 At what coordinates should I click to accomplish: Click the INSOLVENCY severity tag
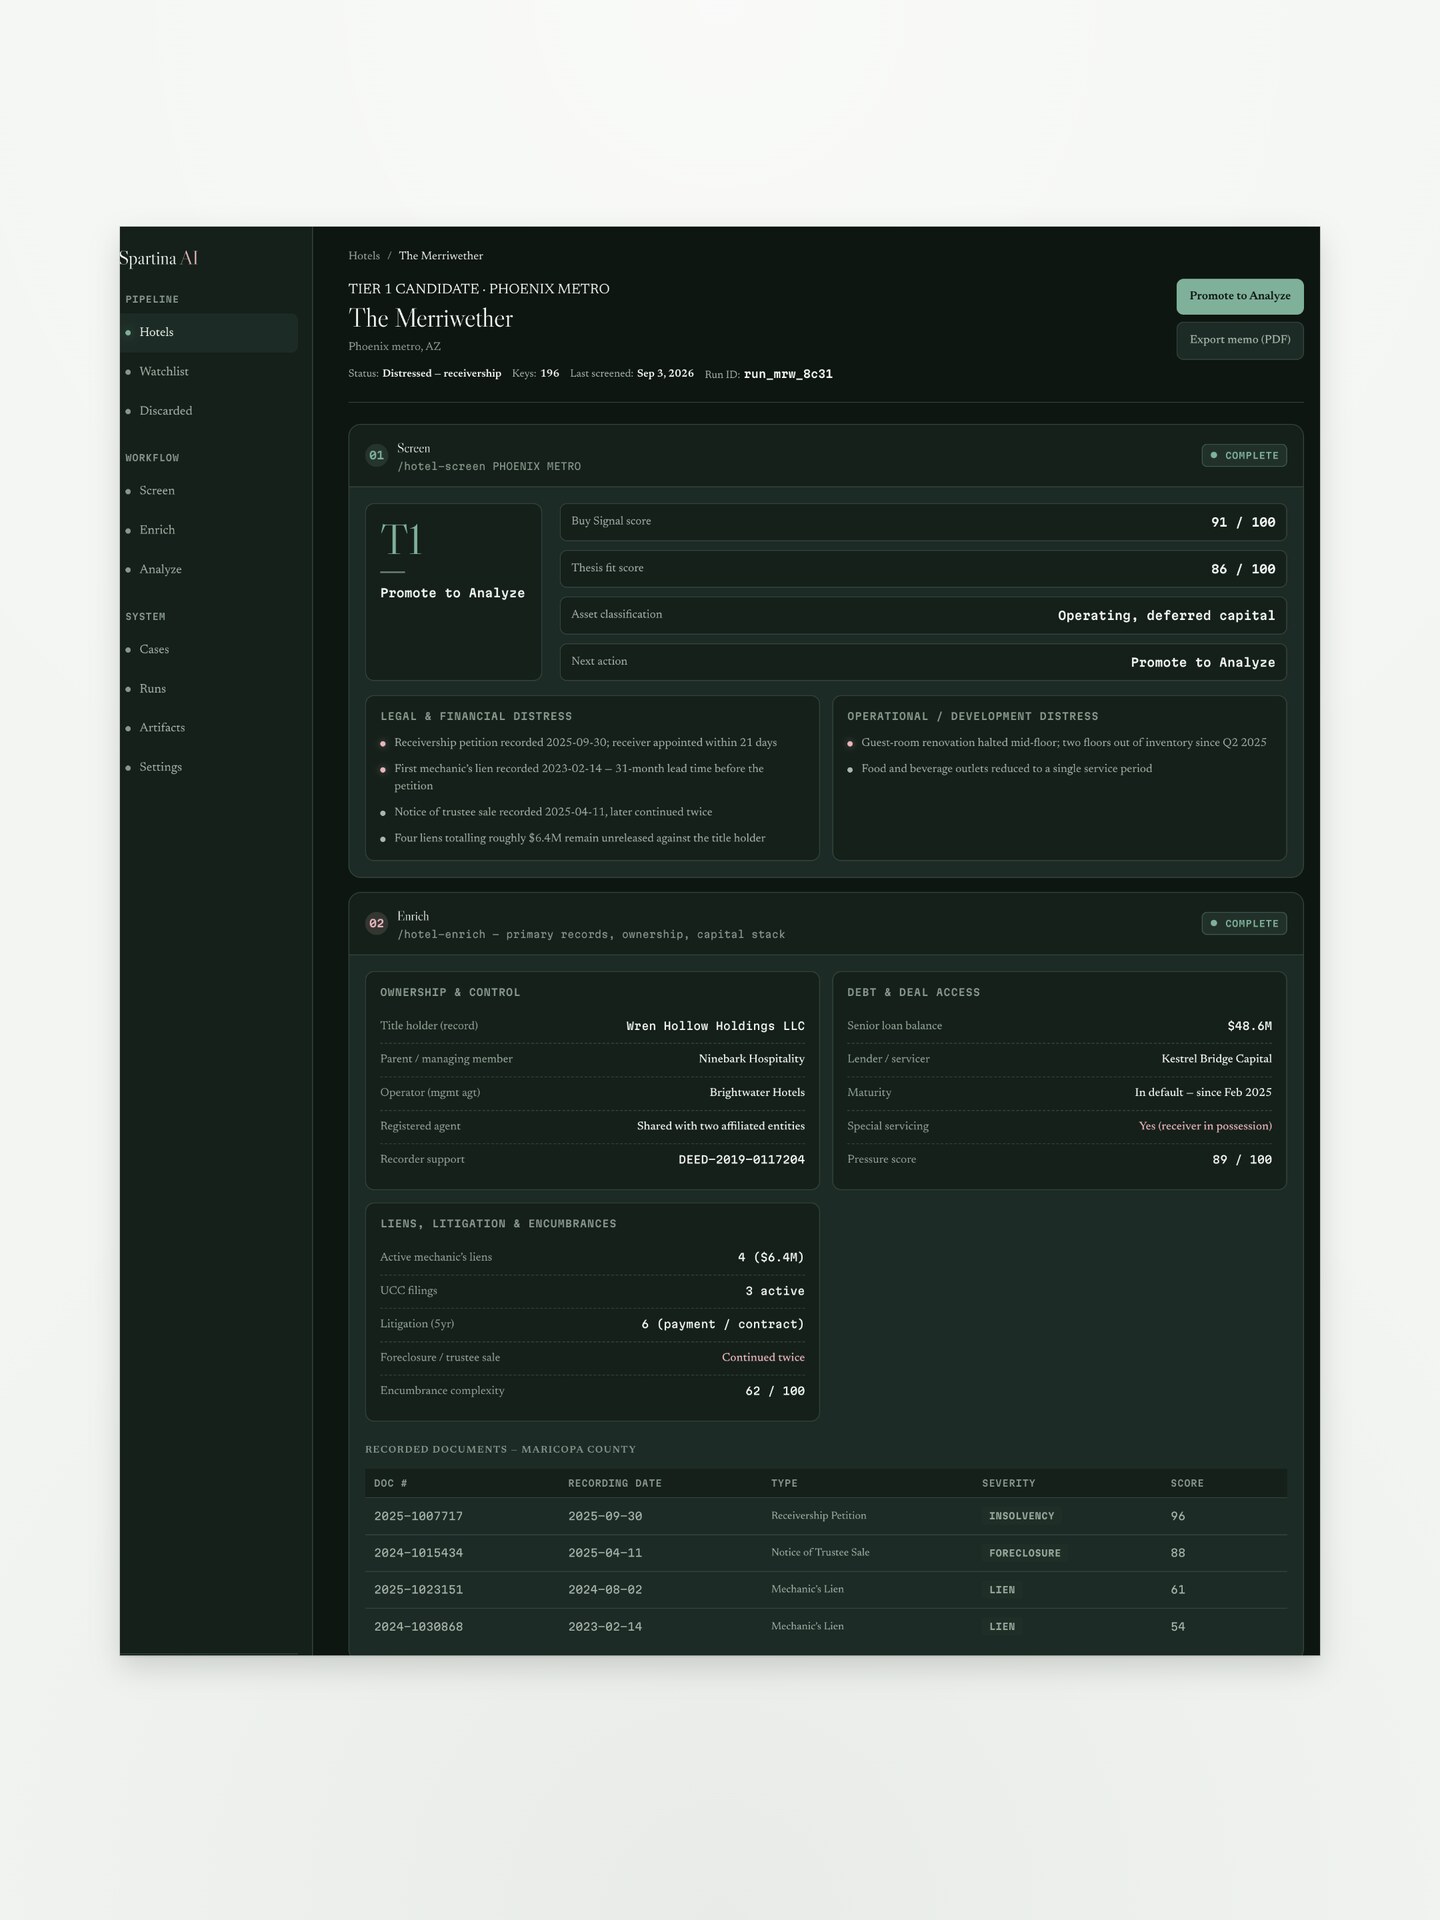coord(1021,1517)
